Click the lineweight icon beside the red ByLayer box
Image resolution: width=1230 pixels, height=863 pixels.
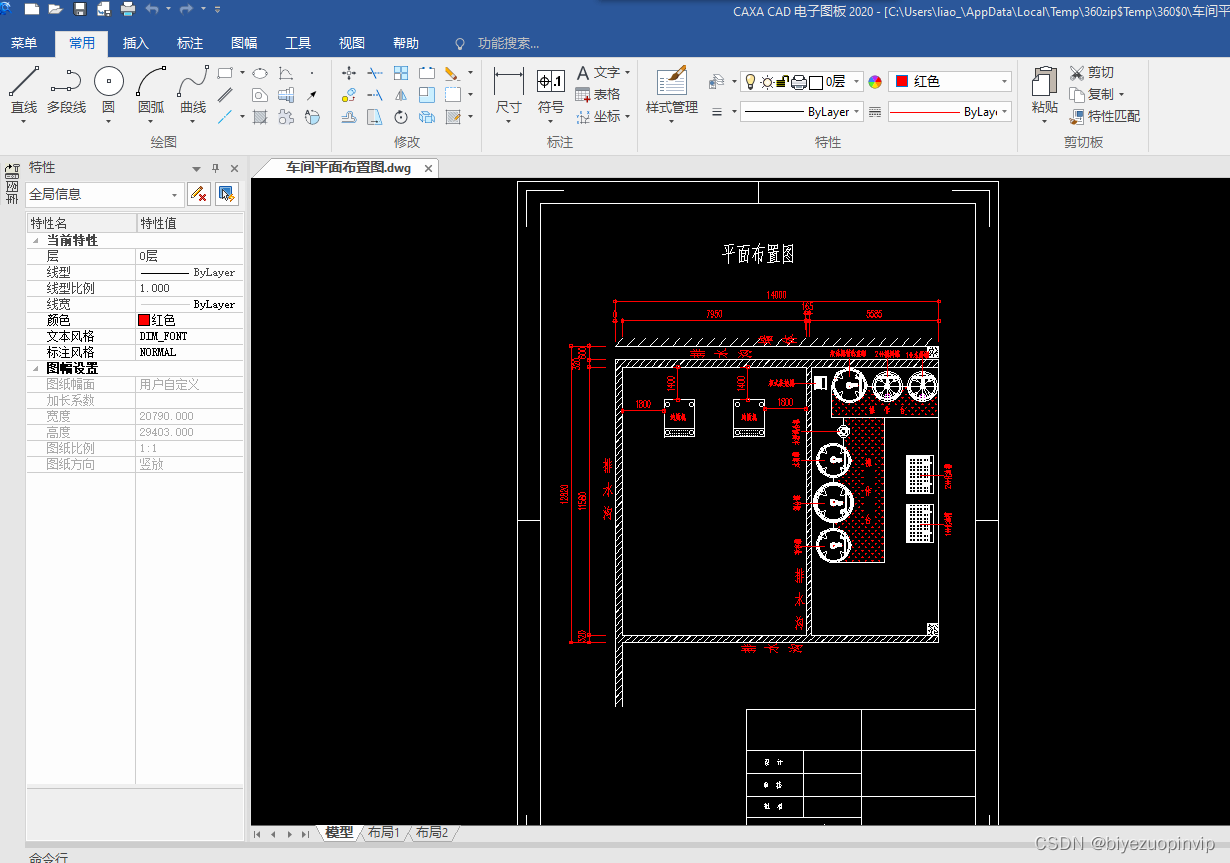pos(875,112)
